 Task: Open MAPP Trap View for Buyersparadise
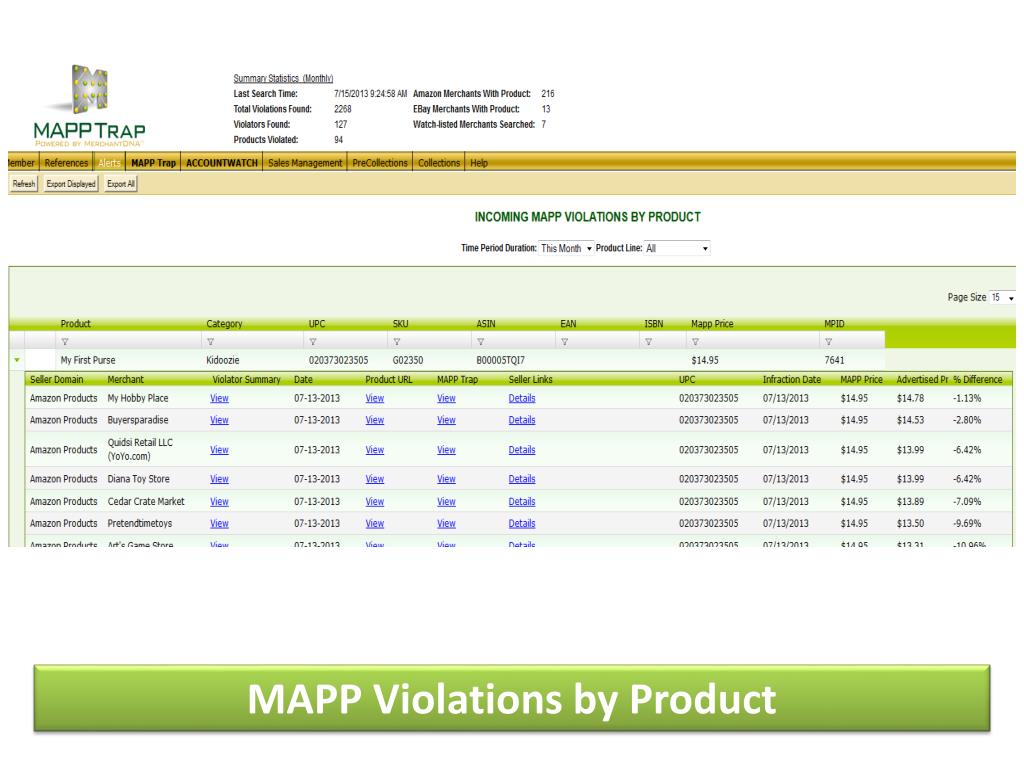pos(446,420)
